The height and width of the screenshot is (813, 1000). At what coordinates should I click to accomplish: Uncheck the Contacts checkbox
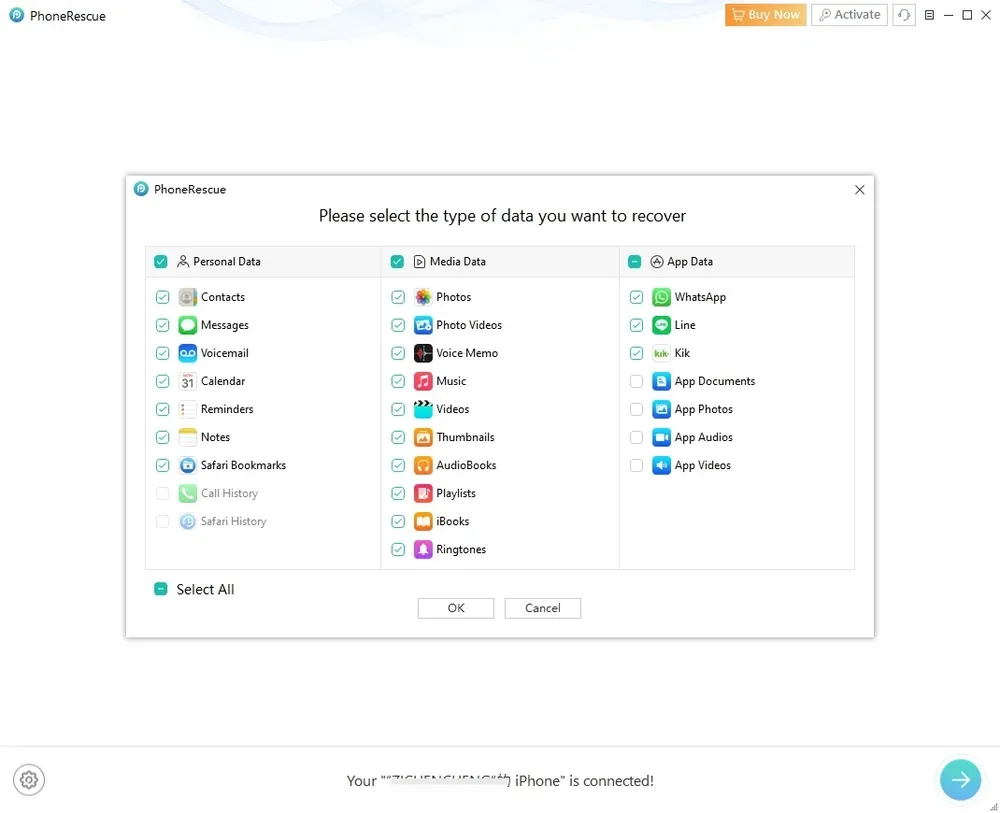click(162, 297)
